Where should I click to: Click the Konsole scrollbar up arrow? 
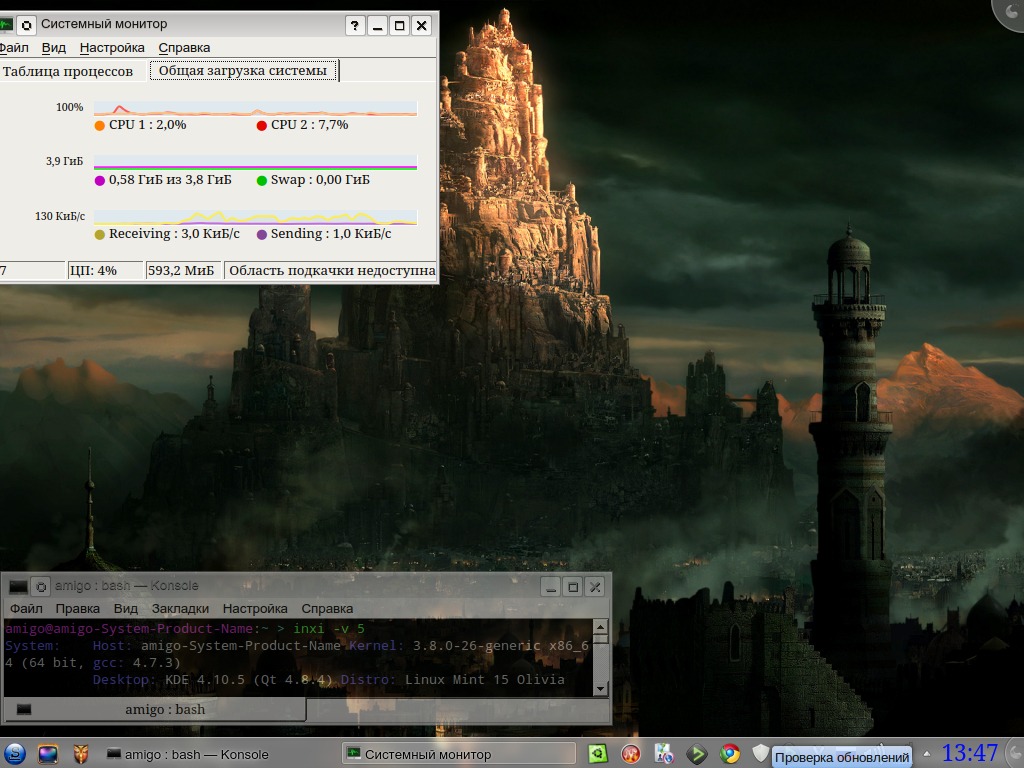coord(601,627)
